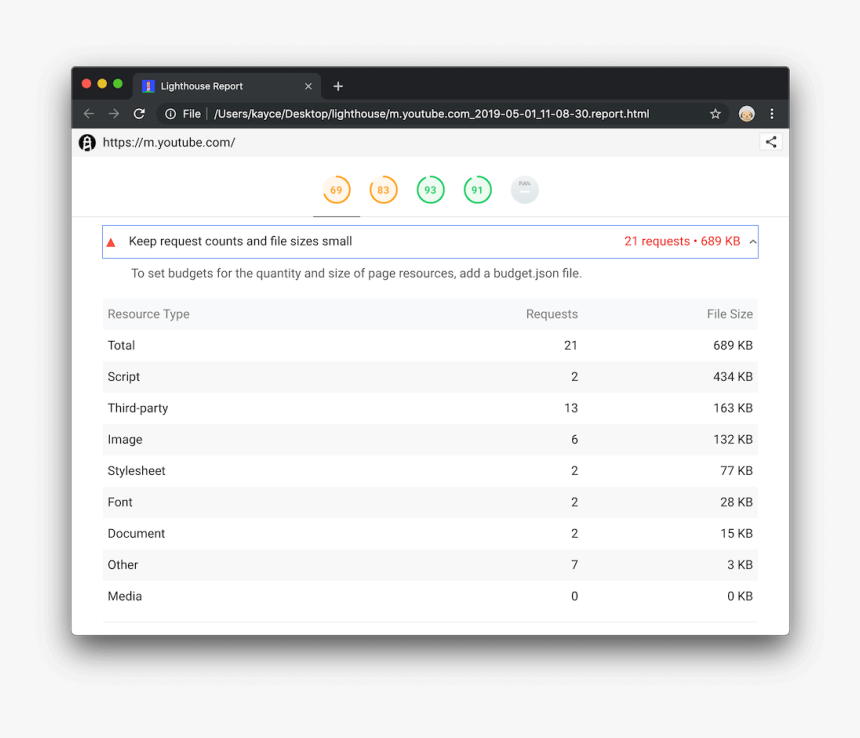Screen dimensions: 860x738
Task: Click the Requests column header
Action: click(x=552, y=314)
